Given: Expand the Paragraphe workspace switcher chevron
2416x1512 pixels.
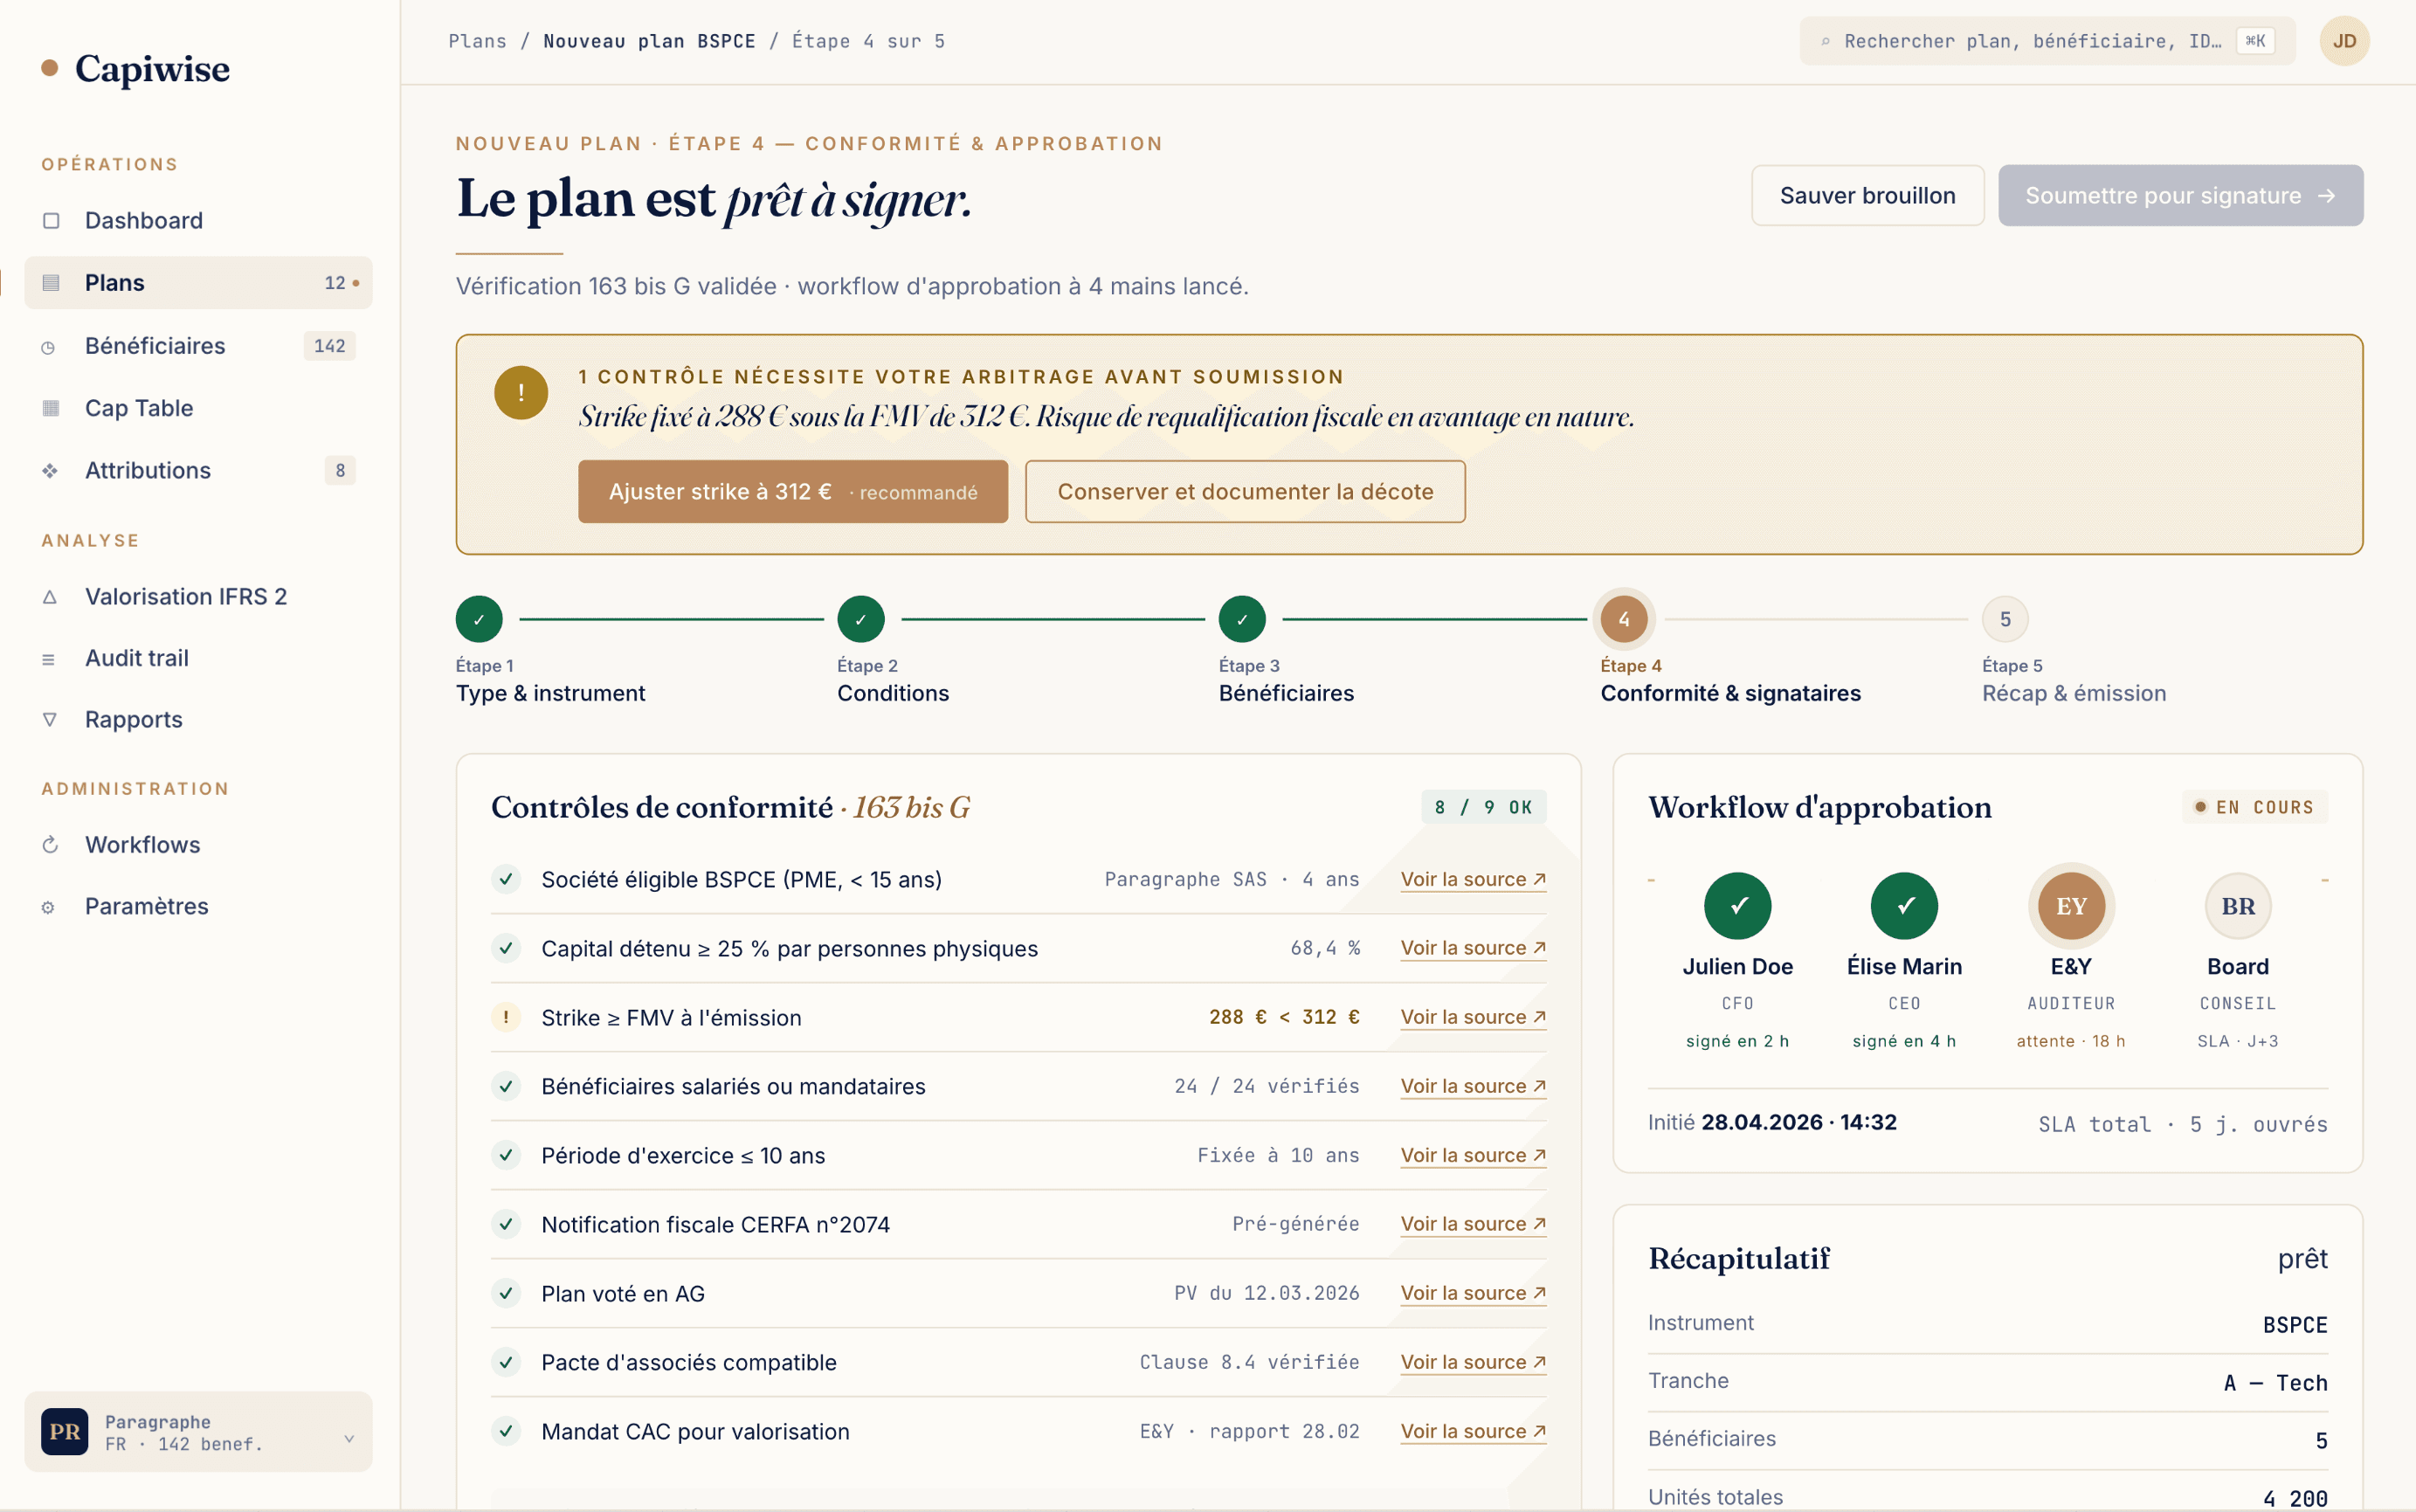Looking at the screenshot, I should pyautogui.click(x=349, y=1438).
